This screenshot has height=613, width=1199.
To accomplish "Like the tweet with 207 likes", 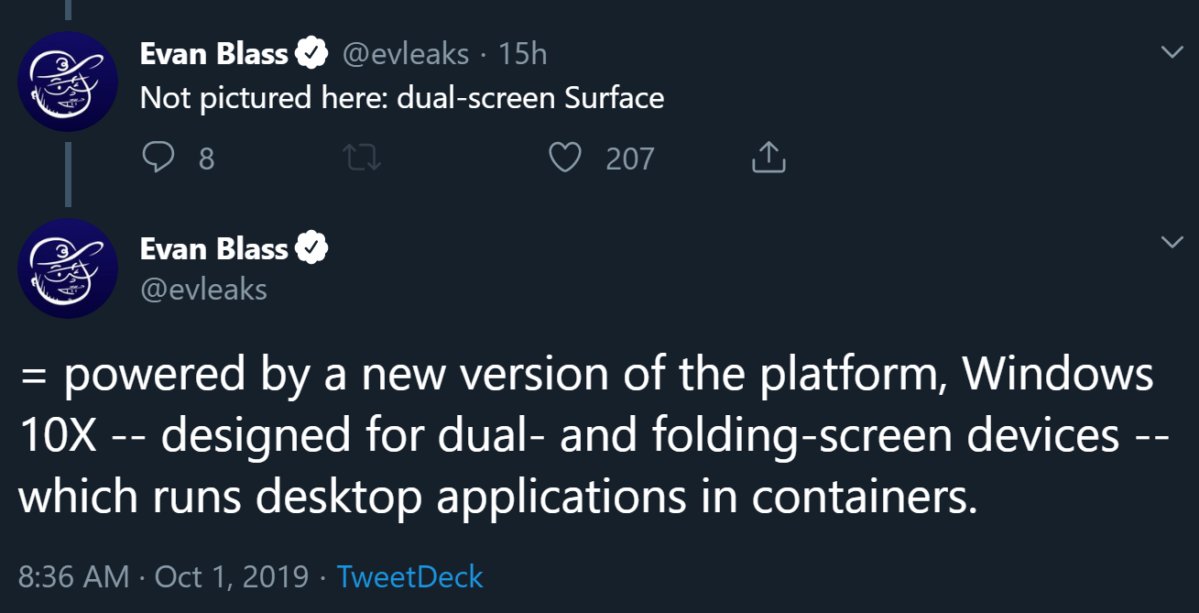I will click(x=565, y=158).
